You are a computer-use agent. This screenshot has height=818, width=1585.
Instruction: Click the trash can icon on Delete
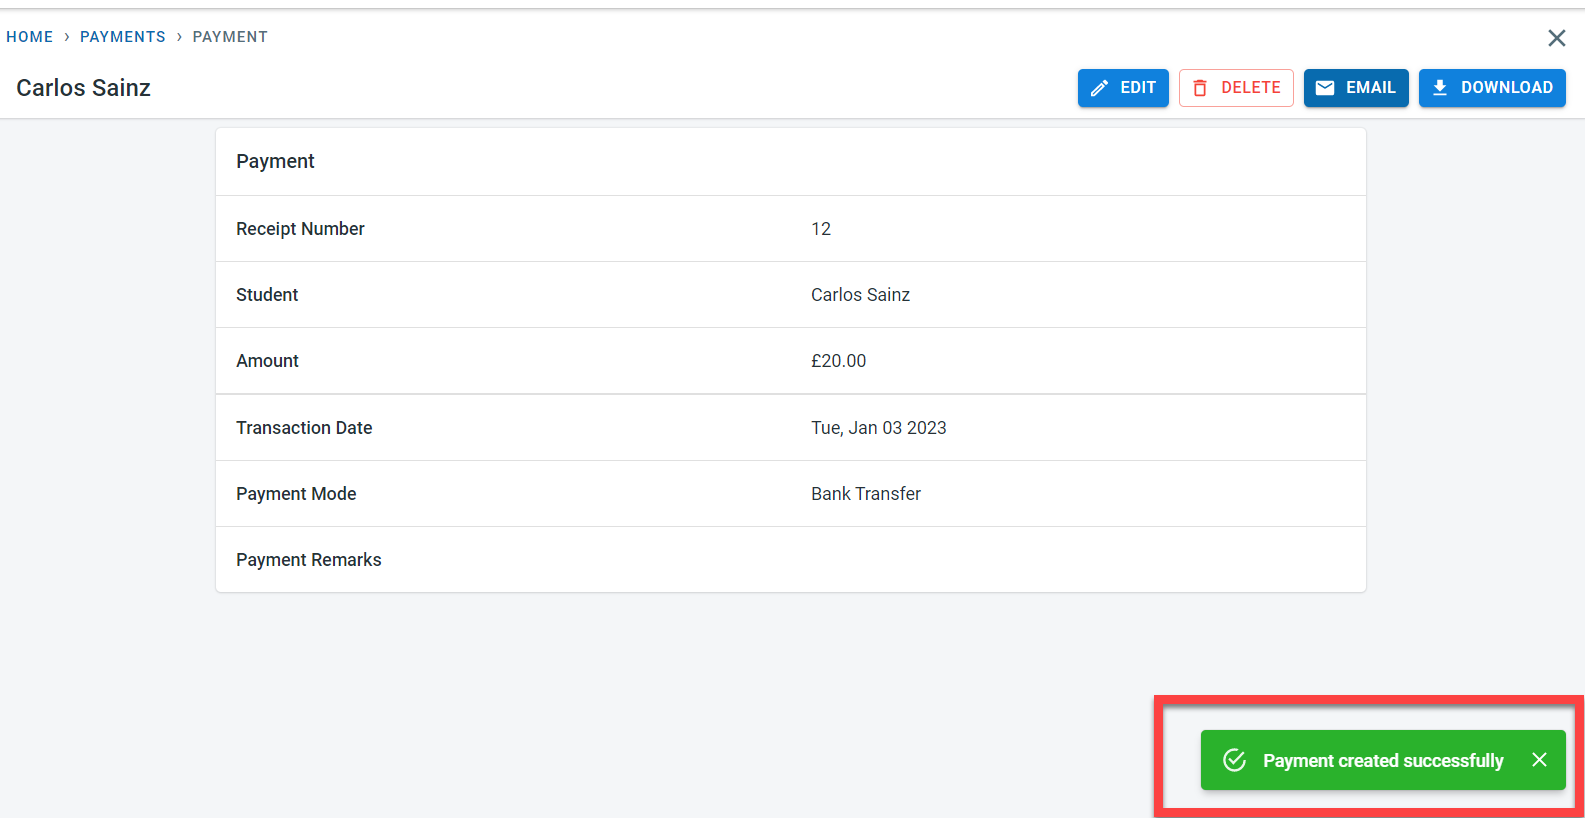1200,88
